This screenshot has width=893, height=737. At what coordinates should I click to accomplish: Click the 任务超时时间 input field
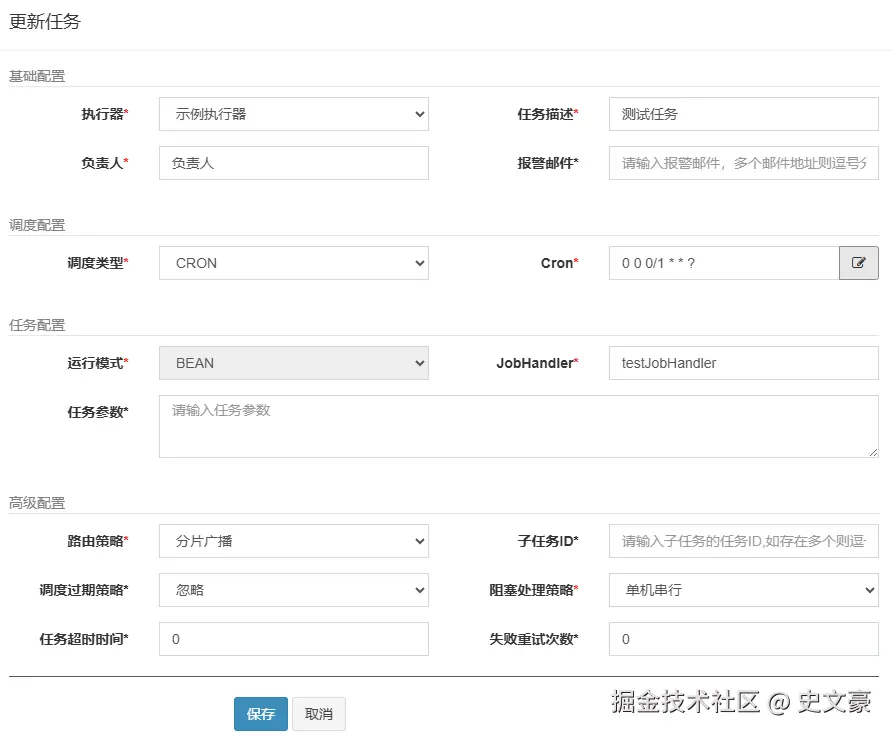click(x=294, y=638)
